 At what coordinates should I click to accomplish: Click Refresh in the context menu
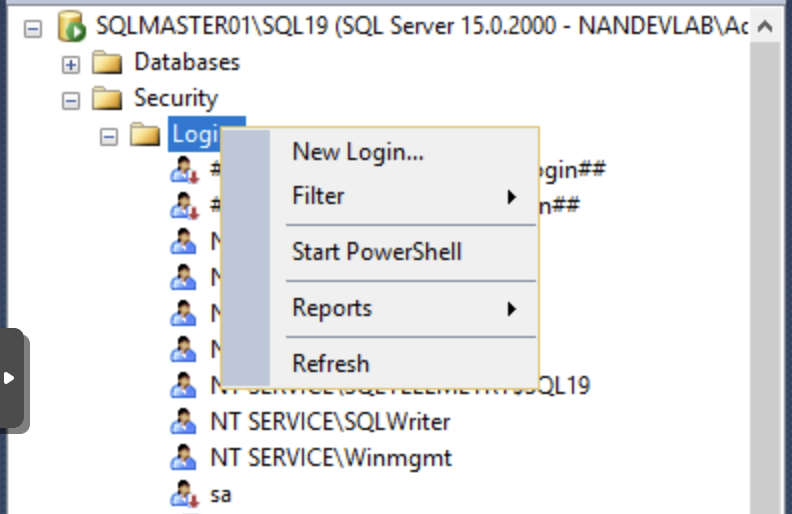[x=330, y=364]
